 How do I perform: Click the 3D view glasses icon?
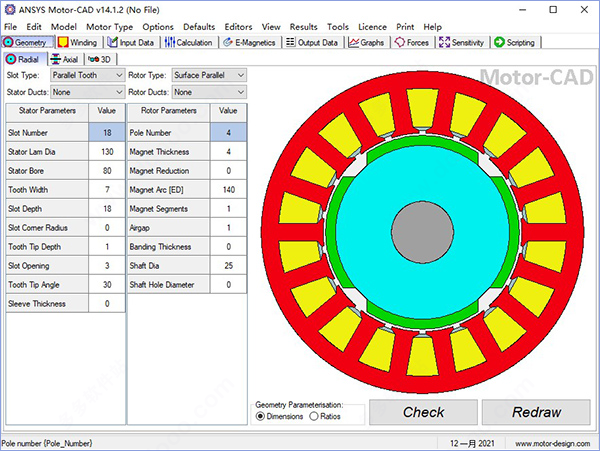(93, 59)
